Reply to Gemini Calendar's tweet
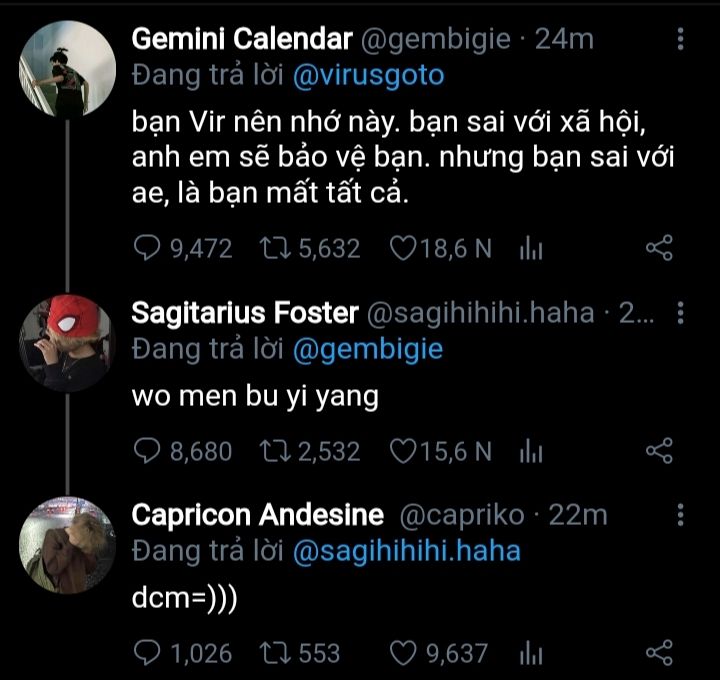This screenshot has width=720, height=680. pyautogui.click(x=146, y=249)
